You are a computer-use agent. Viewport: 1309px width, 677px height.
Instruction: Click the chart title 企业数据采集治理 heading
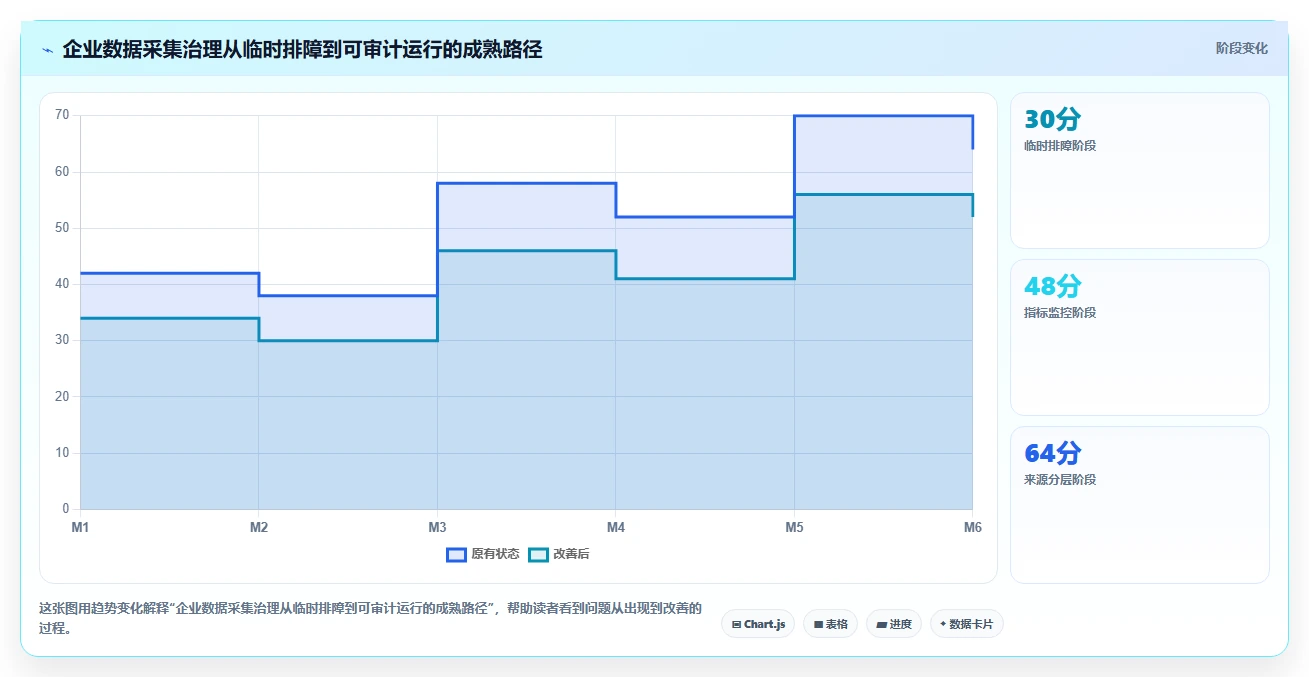point(302,49)
